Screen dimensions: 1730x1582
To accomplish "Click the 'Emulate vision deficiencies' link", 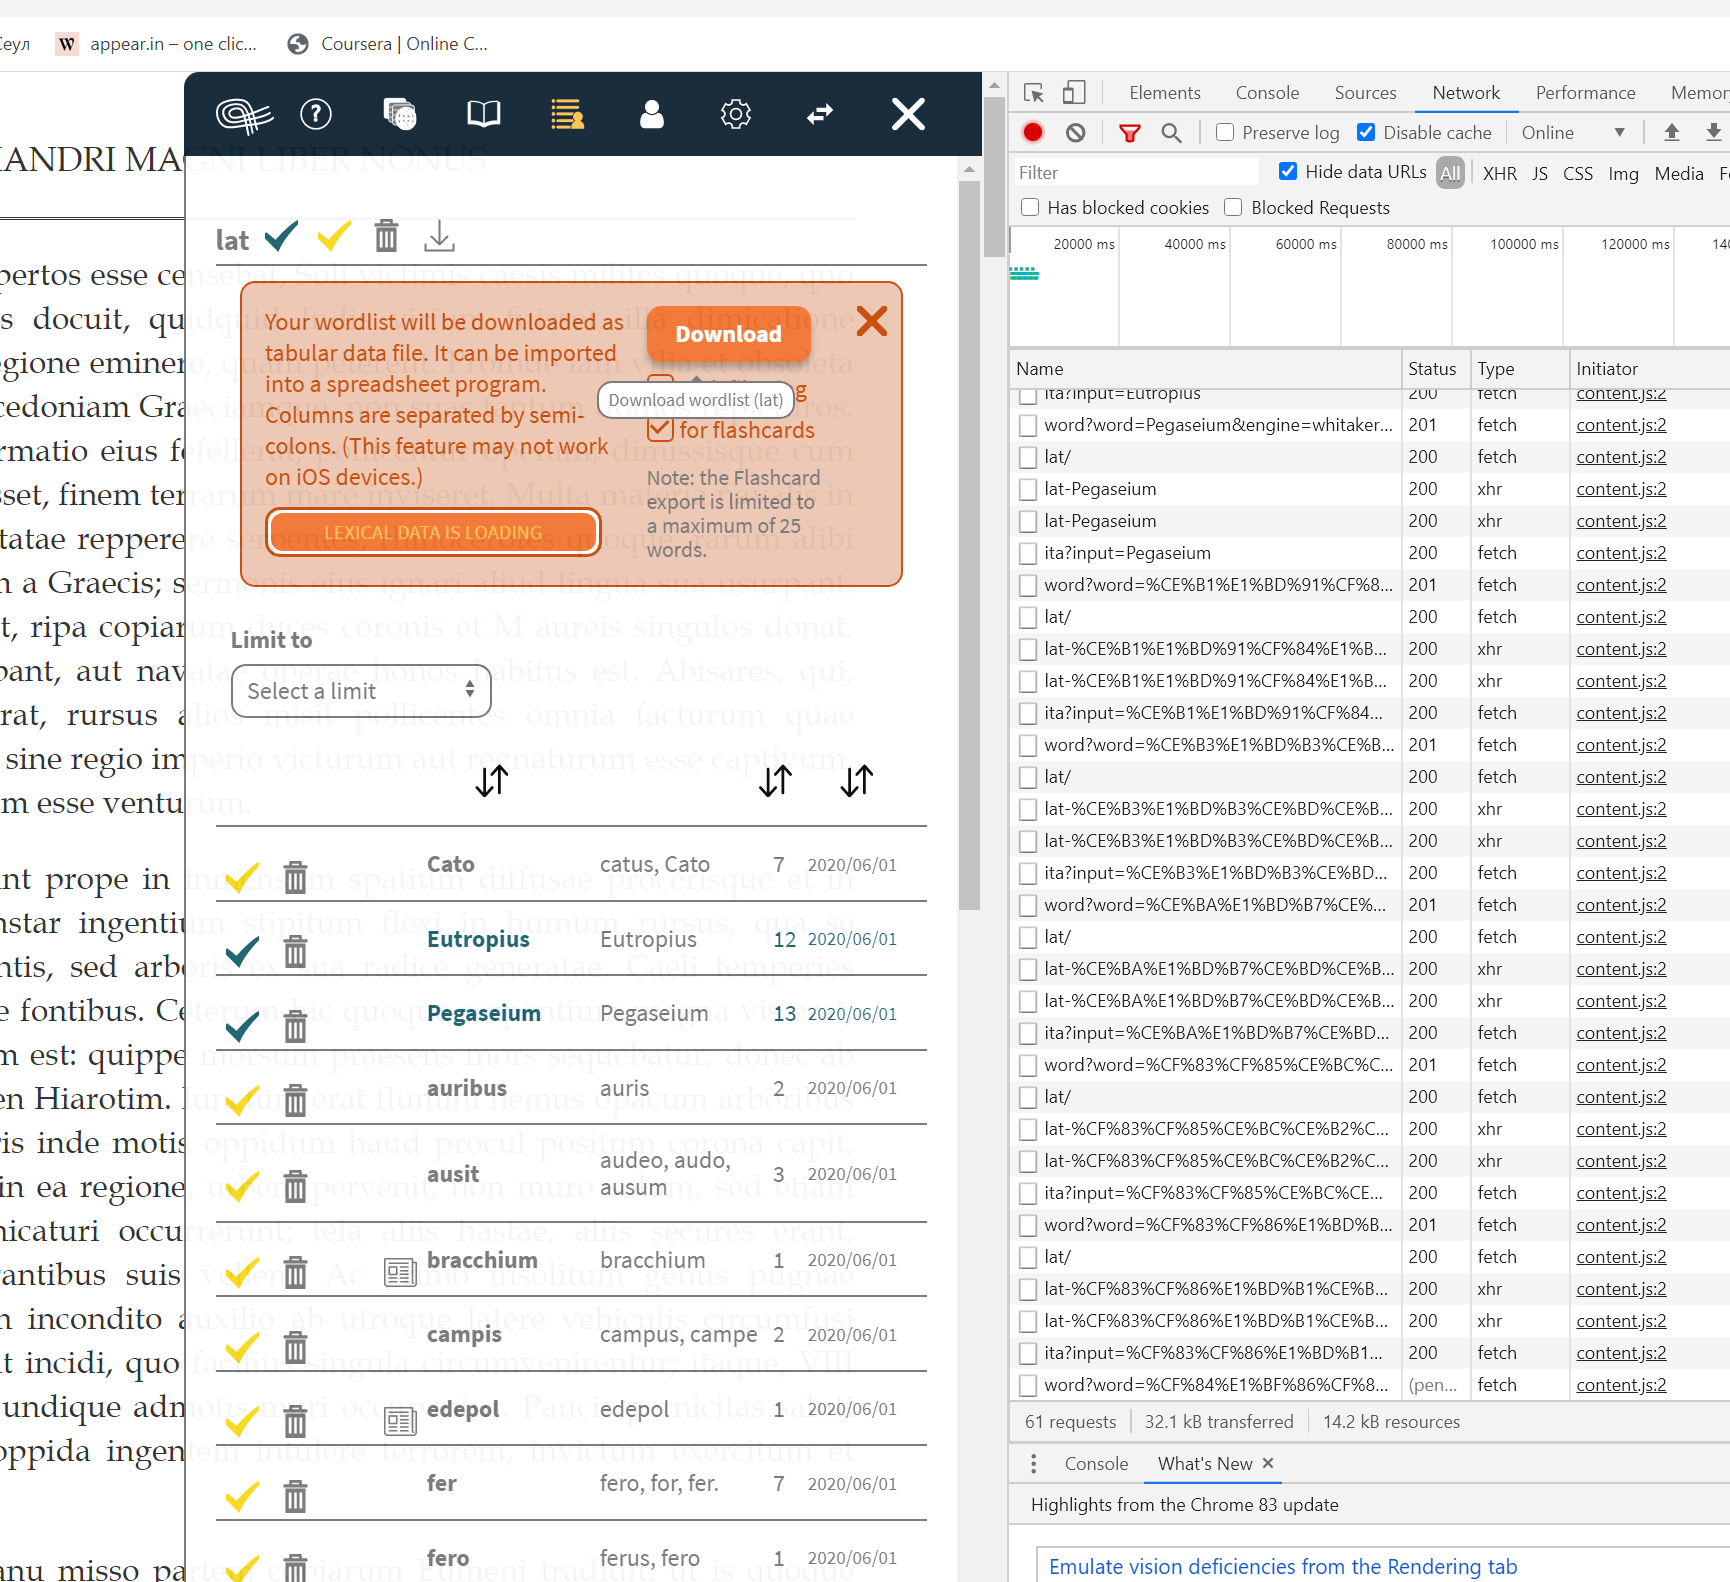I will tap(1283, 1566).
